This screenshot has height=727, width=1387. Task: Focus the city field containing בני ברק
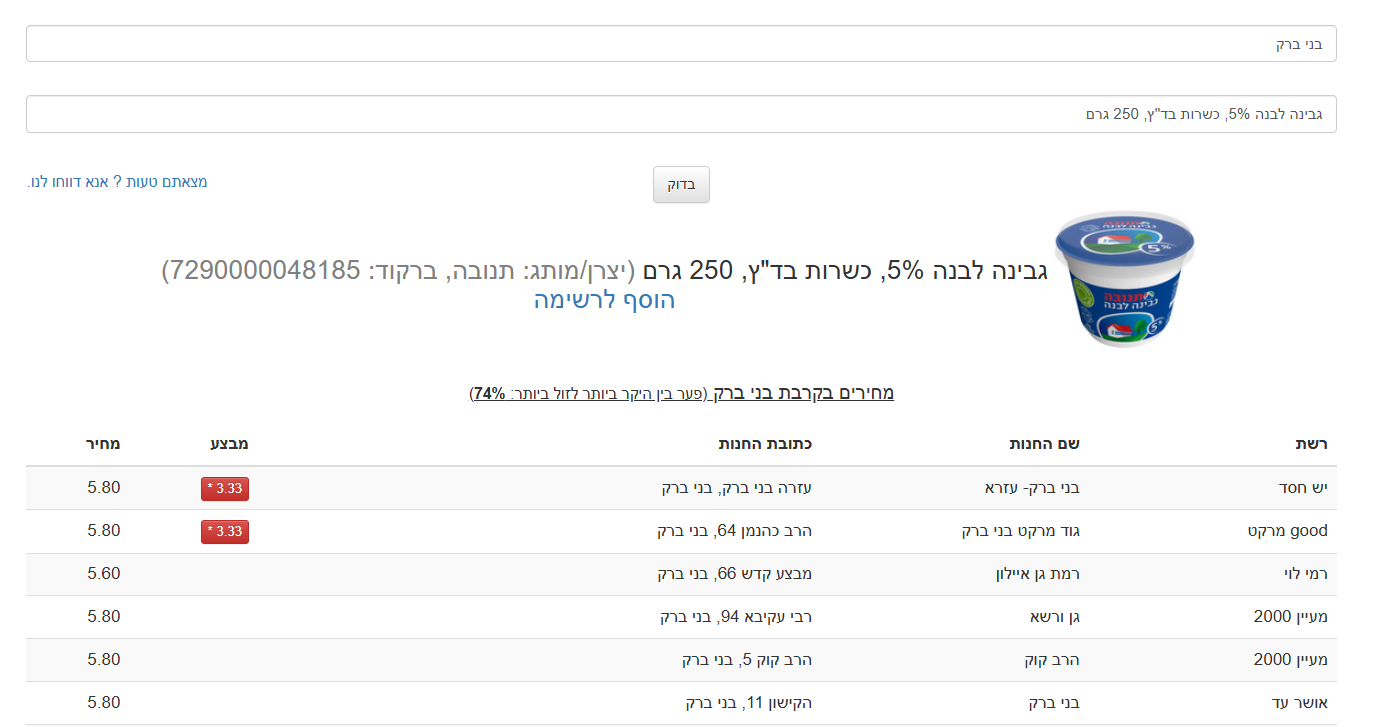[x=680, y=44]
